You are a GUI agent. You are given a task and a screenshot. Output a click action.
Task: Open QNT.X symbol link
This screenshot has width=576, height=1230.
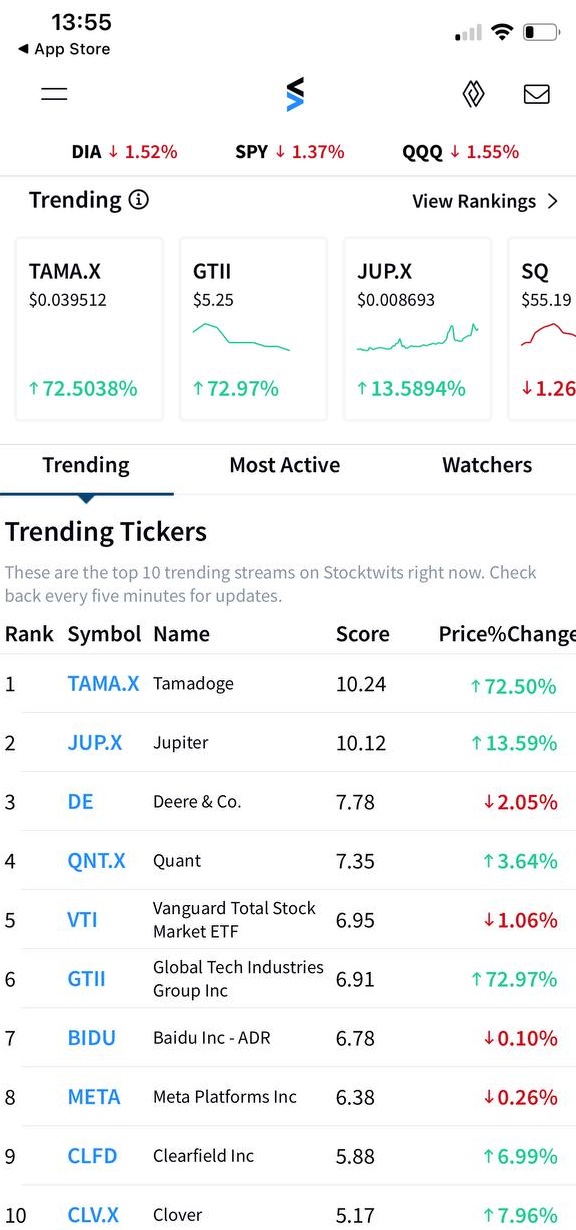point(97,861)
